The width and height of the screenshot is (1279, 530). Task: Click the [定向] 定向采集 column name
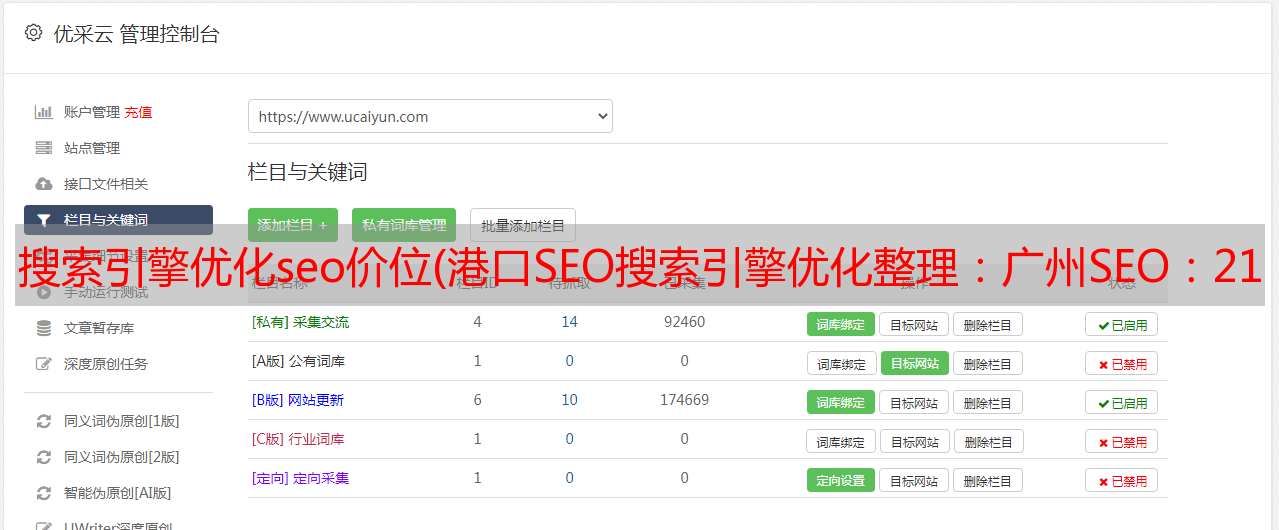coord(300,478)
